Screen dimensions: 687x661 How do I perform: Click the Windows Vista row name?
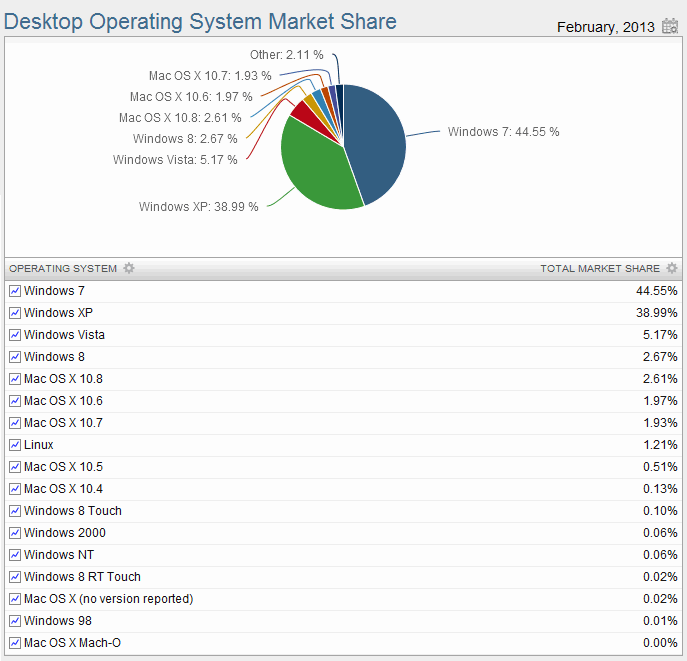[x=64, y=335]
